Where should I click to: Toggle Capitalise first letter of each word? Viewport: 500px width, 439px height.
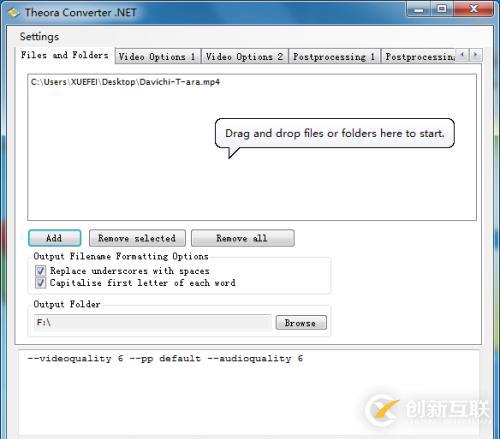(40, 283)
